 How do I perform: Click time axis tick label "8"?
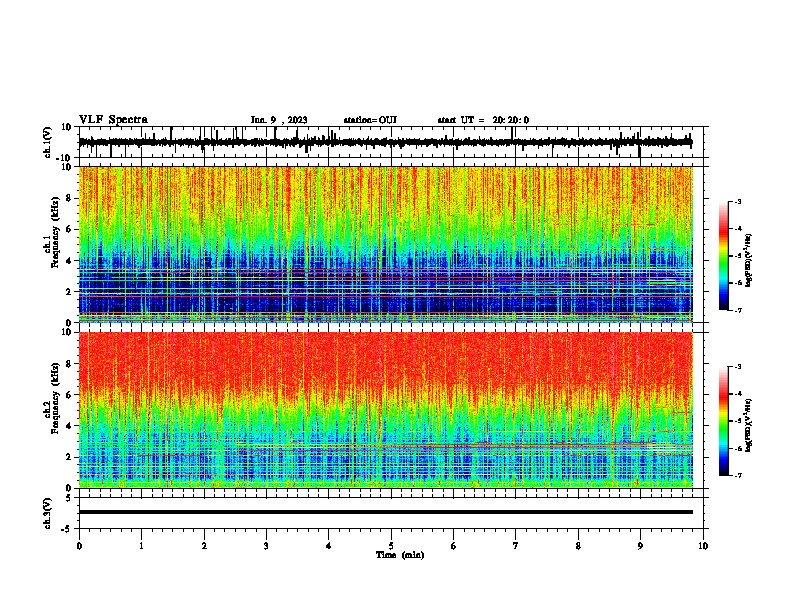click(x=578, y=546)
